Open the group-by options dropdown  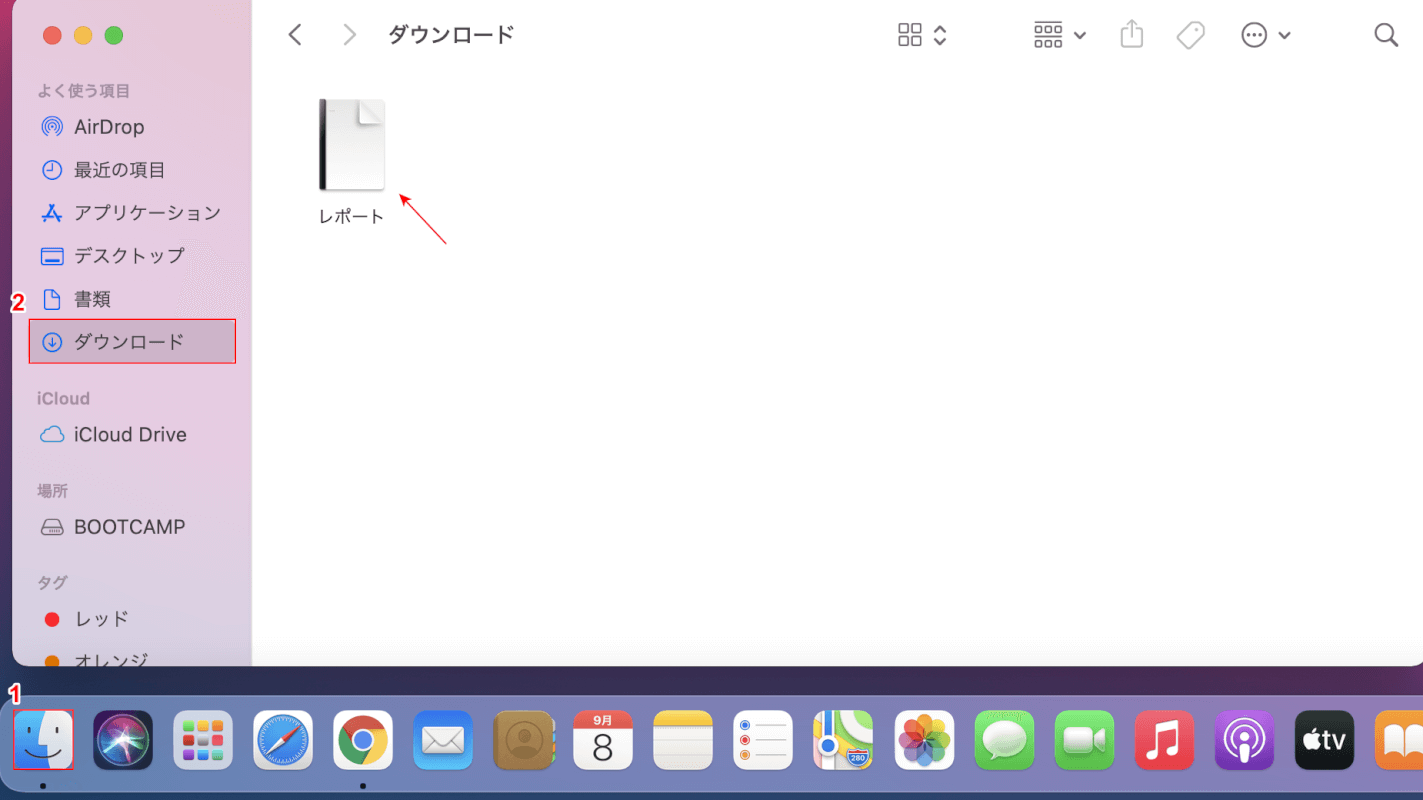(x=1059, y=35)
